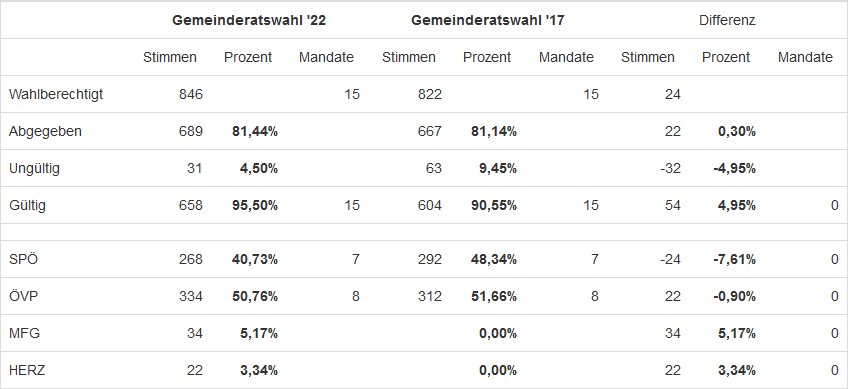The height and width of the screenshot is (389, 848).
Task: Click the Wahlberechtigt row label
Action: [x=56, y=94]
